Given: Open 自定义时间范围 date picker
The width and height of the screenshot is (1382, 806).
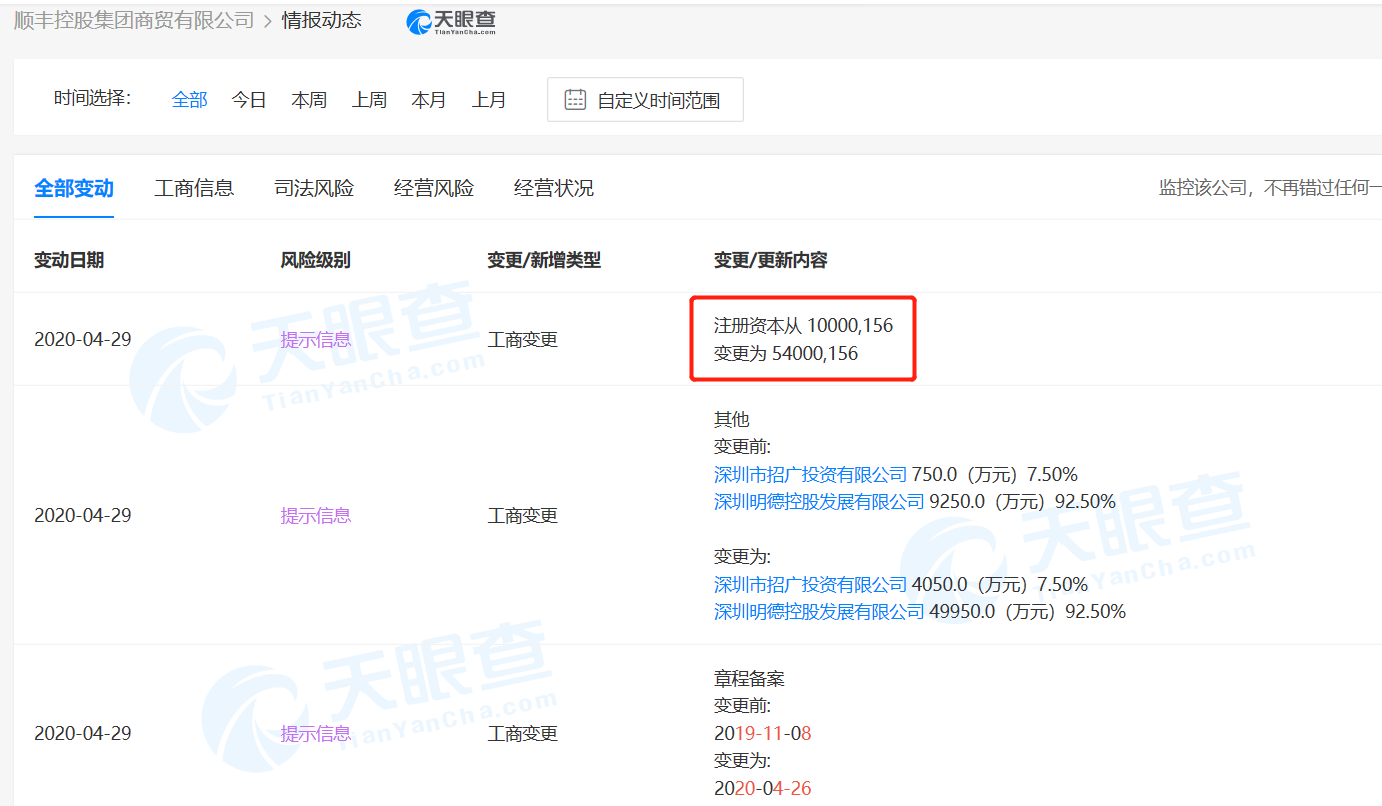Looking at the screenshot, I should tap(657, 100).
